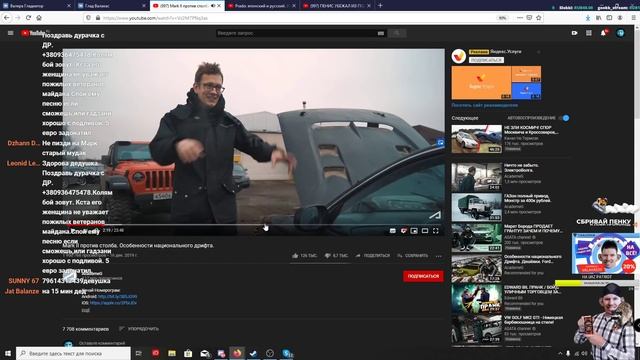Bookmark this page with the star icon
This screenshot has height=360, width=640.
point(539,18)
